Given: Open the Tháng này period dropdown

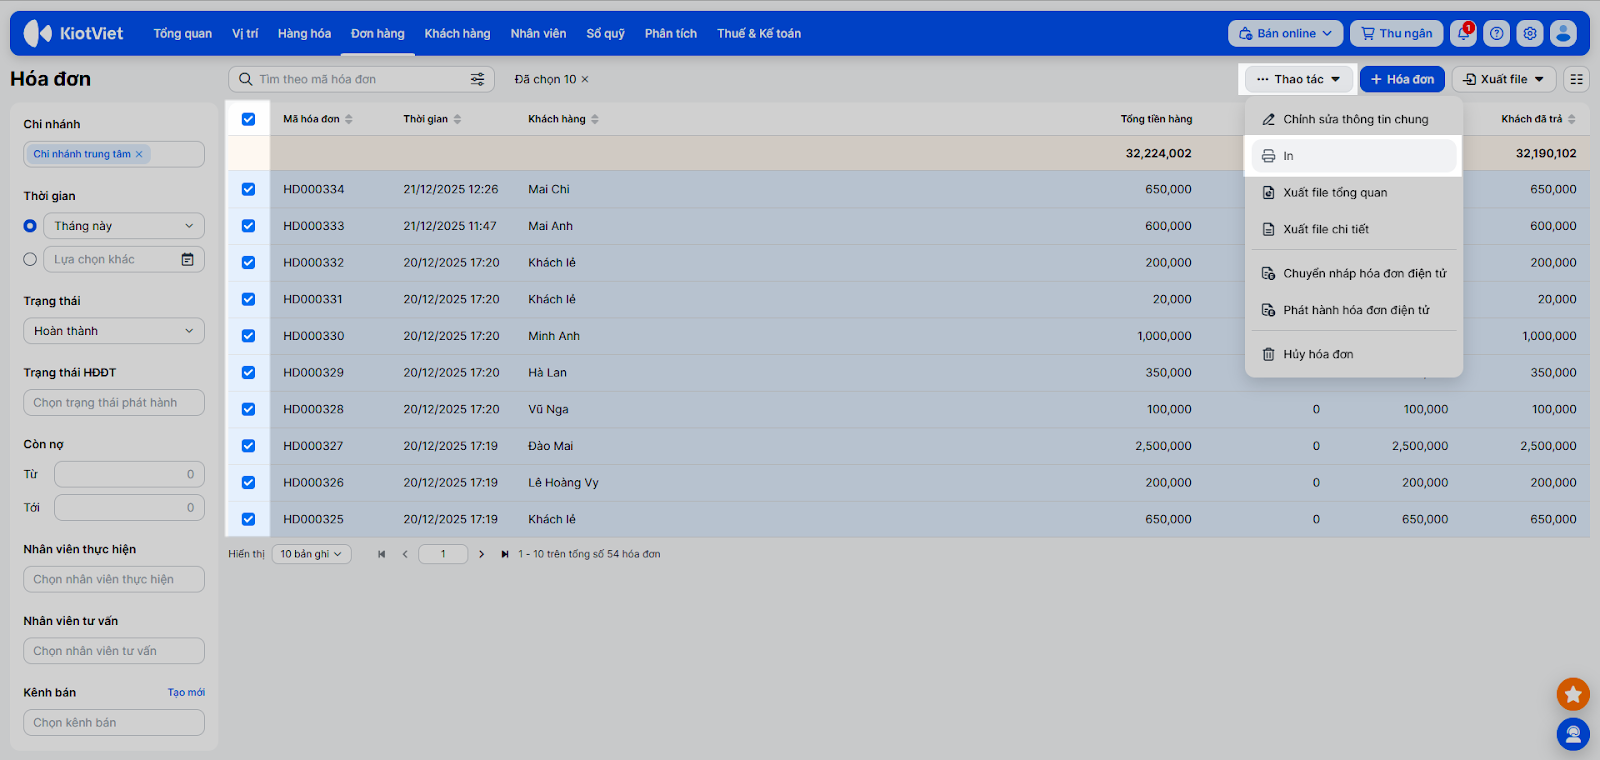Looking at the screenshot, I should click(x=124, y=226).
